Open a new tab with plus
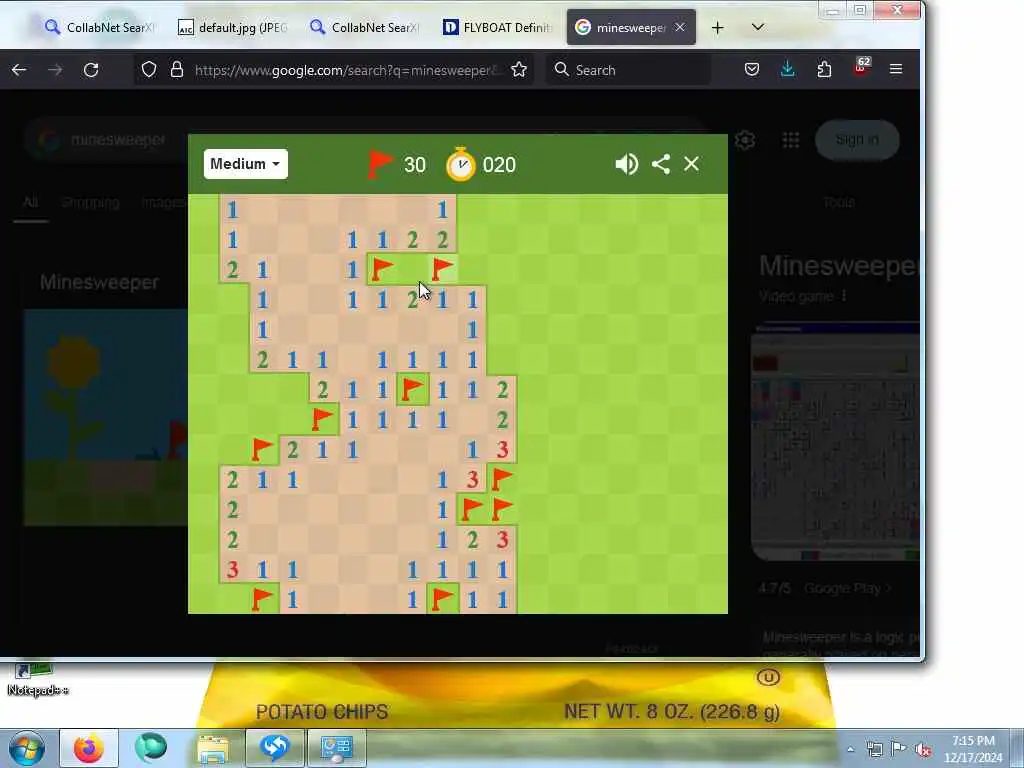1024x768 pixels. (x=718, y=27)
